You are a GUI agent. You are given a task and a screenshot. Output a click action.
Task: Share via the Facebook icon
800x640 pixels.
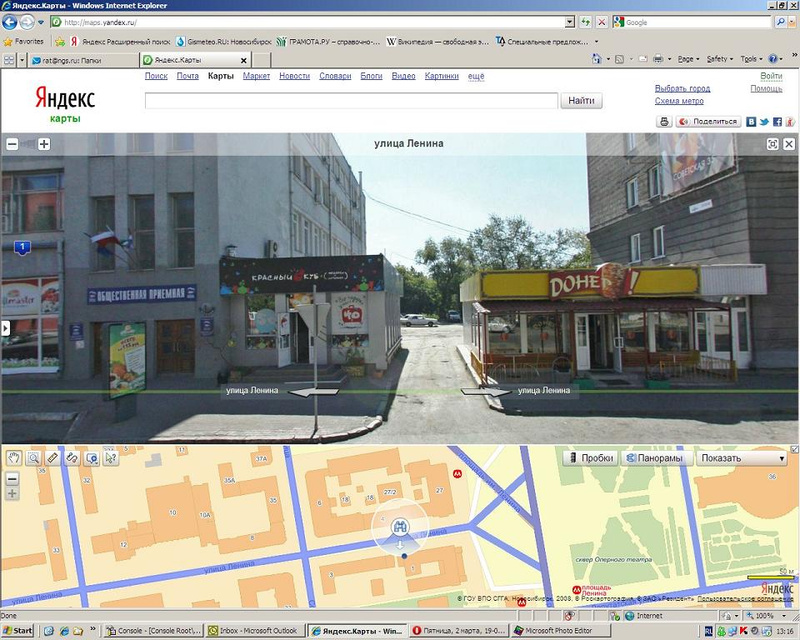[777, 121]
